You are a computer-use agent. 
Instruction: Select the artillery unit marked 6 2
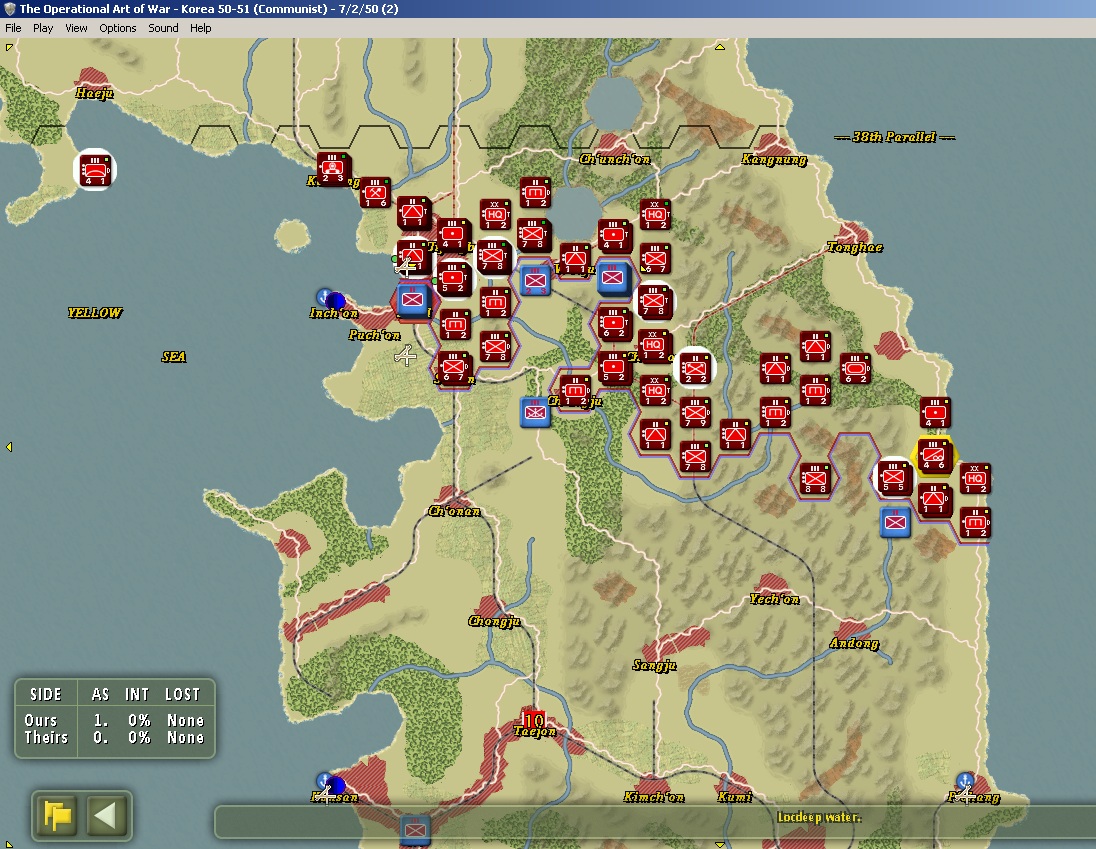point(614,324)
